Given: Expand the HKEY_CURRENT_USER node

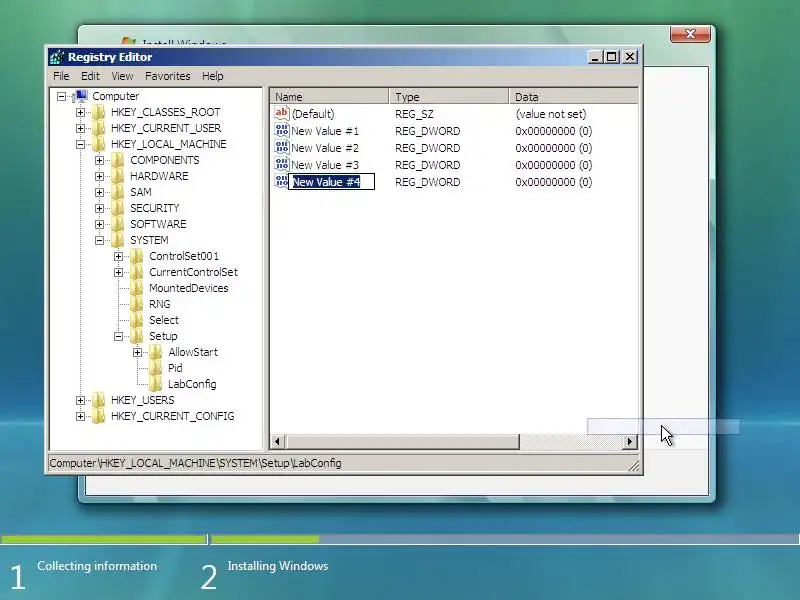Looking at the screenshot, I should (80, 128).
